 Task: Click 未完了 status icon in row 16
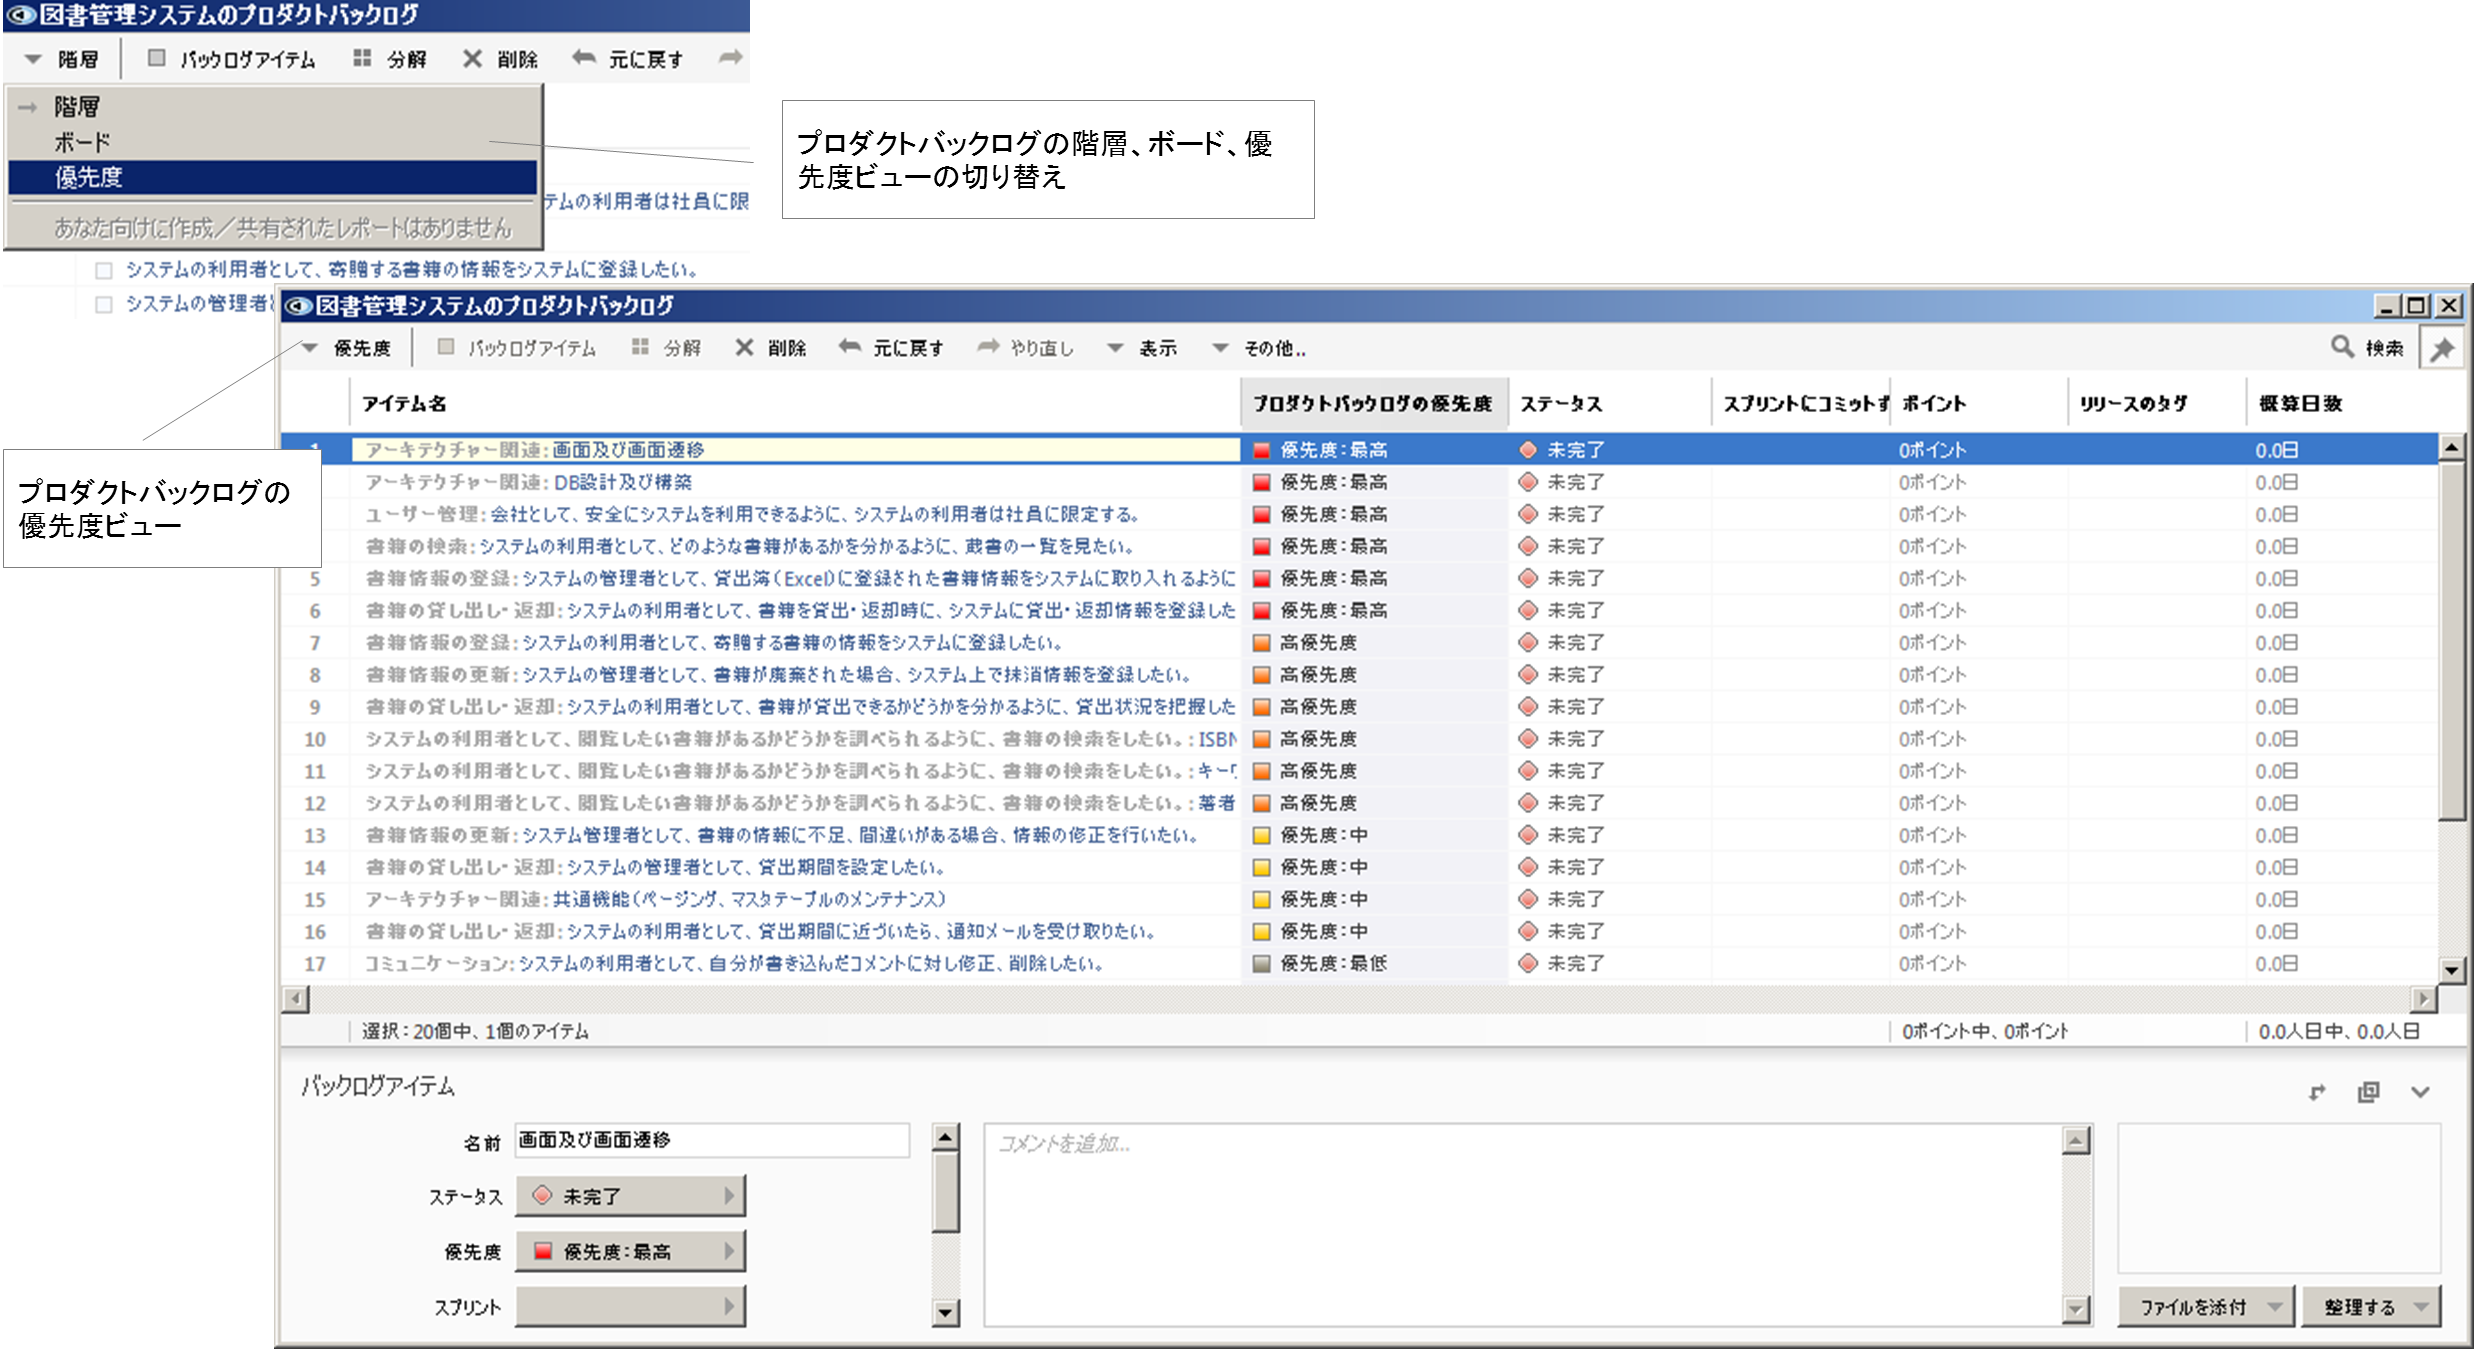[1528, 932]
